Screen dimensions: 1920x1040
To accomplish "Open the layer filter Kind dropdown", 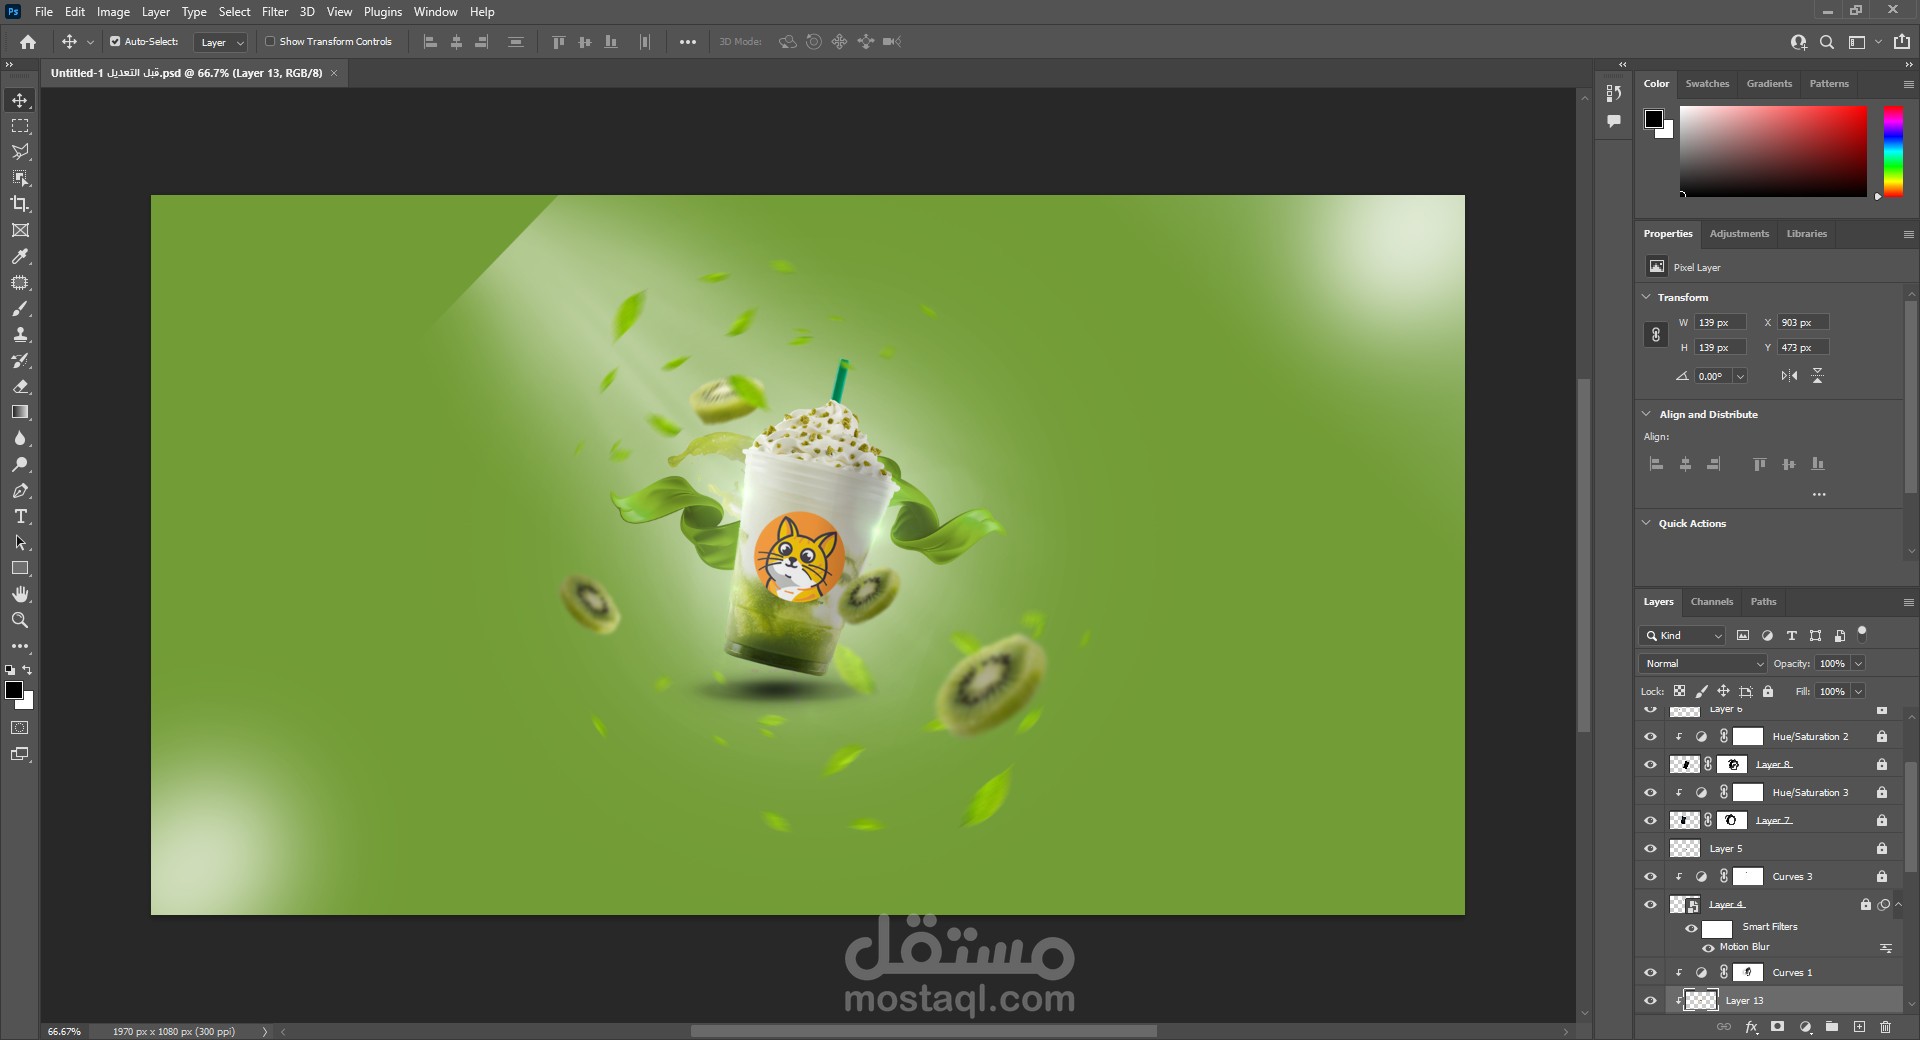I will point(1683,636).
